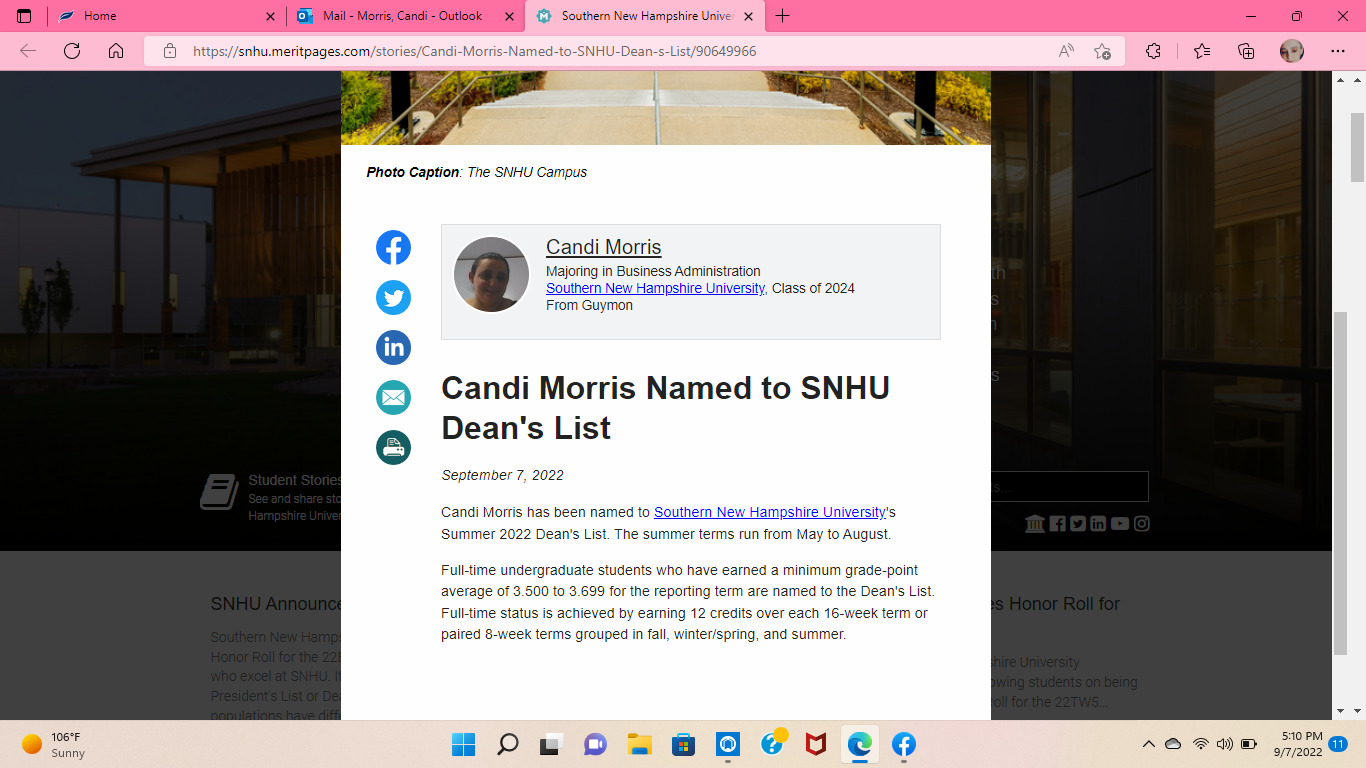Share the story by email icon
1366x768 pixels.
click(393, 397)
